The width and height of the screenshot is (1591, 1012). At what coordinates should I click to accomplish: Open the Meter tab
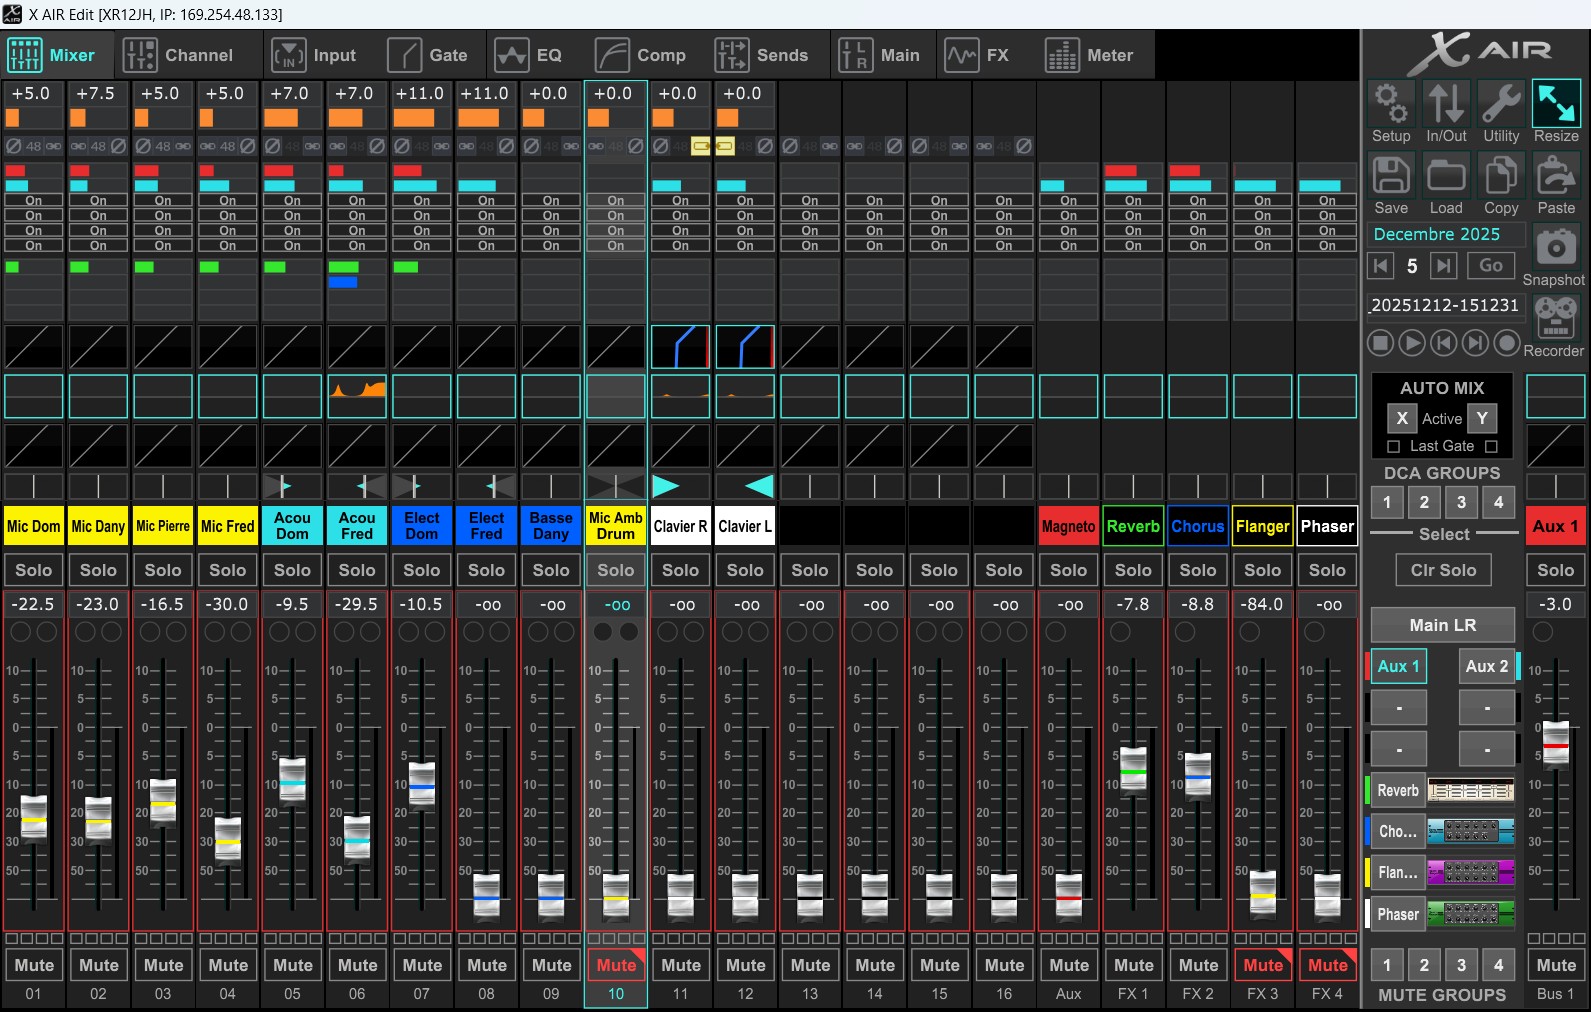[x=1090, y=55]
